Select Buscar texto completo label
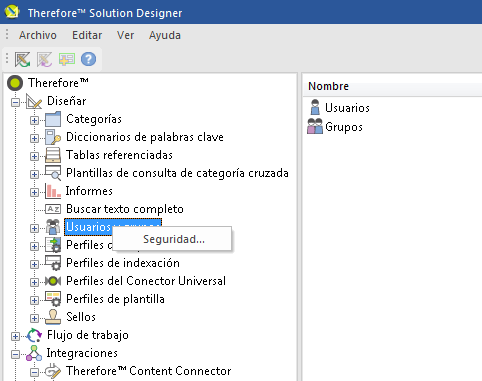The width and height of the screenshot is (482, 381). 125,209
